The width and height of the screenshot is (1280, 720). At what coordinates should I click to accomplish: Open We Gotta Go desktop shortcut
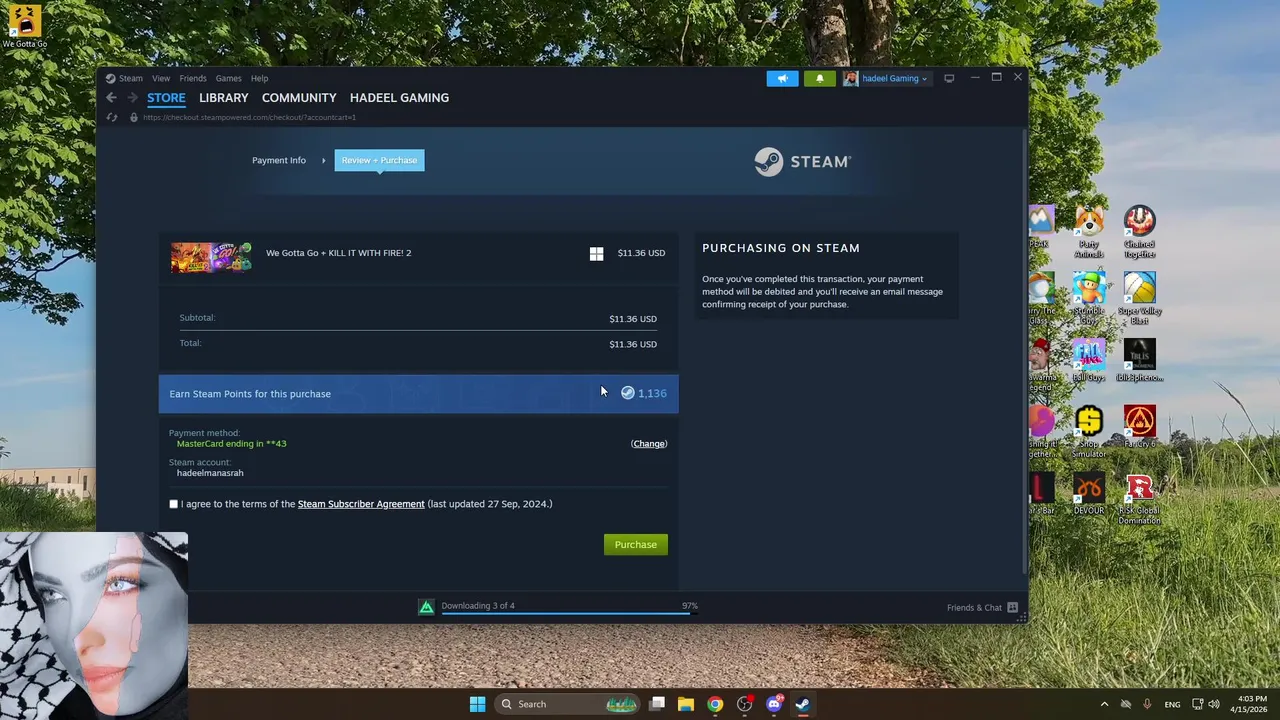24,27
